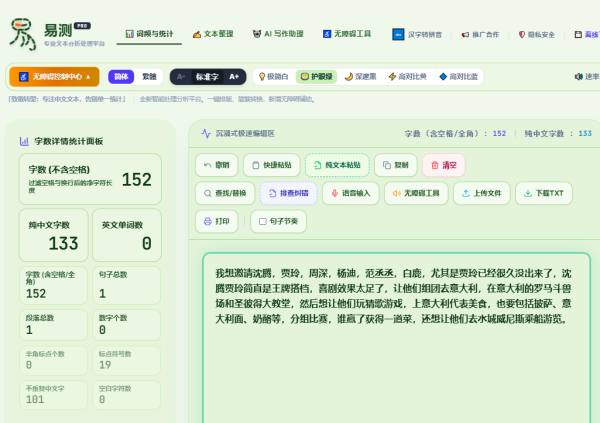Open the 词频与统计 tab
Viewport: 600px width, 423px height.
pos(149,34)
